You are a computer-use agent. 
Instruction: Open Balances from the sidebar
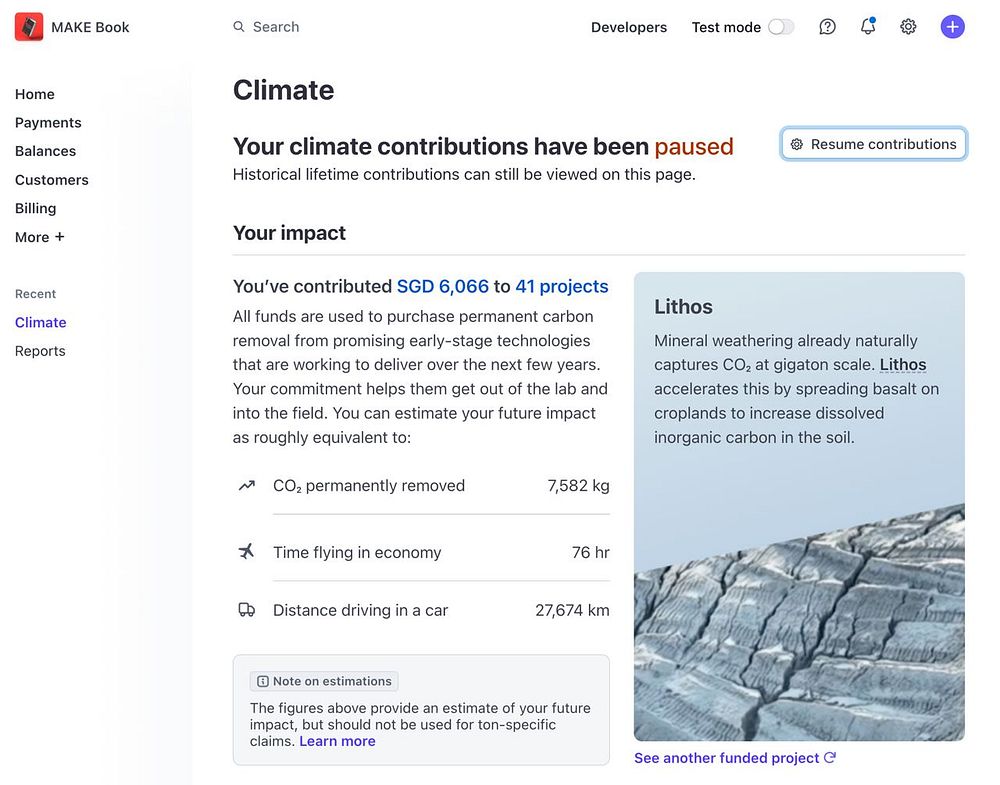(x=45, y=151)
